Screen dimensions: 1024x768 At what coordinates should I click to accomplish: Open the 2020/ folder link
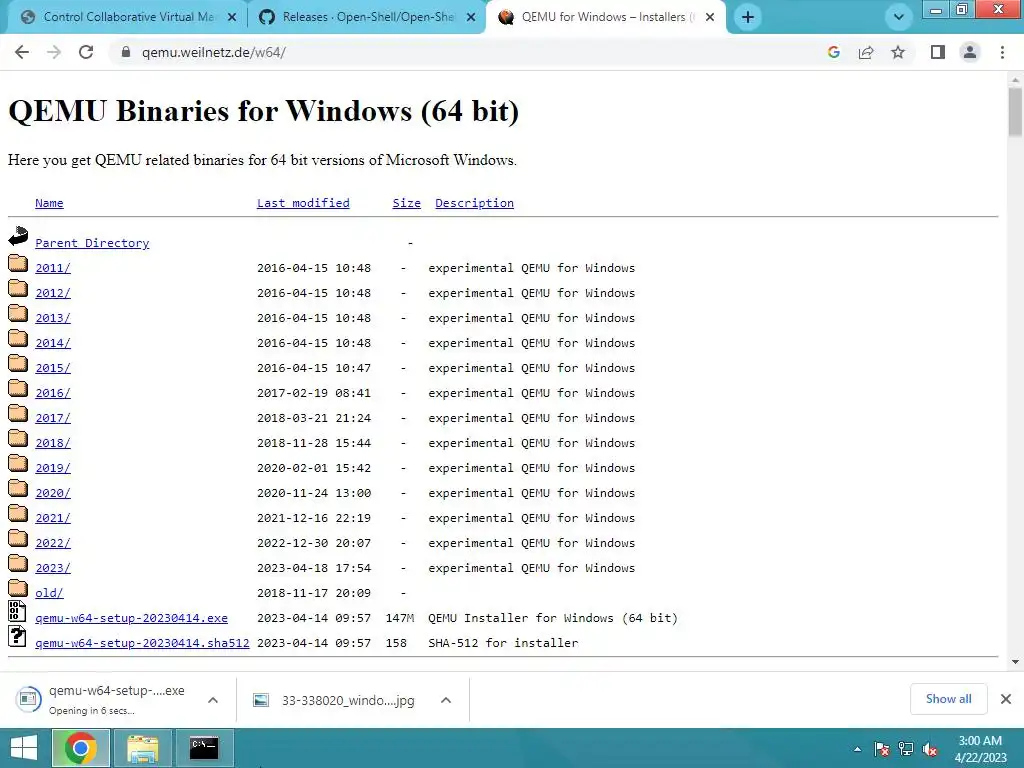53,493
